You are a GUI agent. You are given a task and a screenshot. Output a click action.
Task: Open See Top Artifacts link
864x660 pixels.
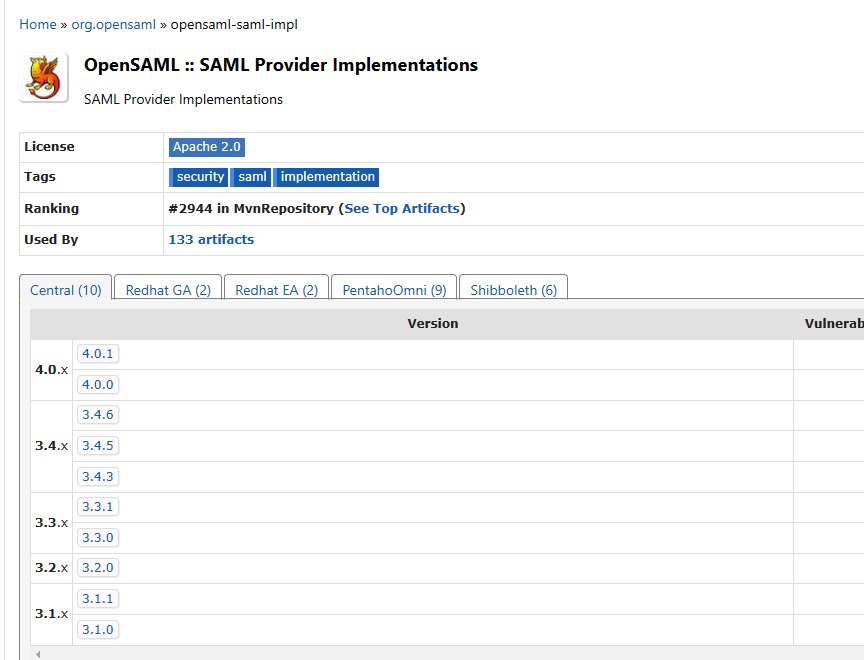(402, 209)
